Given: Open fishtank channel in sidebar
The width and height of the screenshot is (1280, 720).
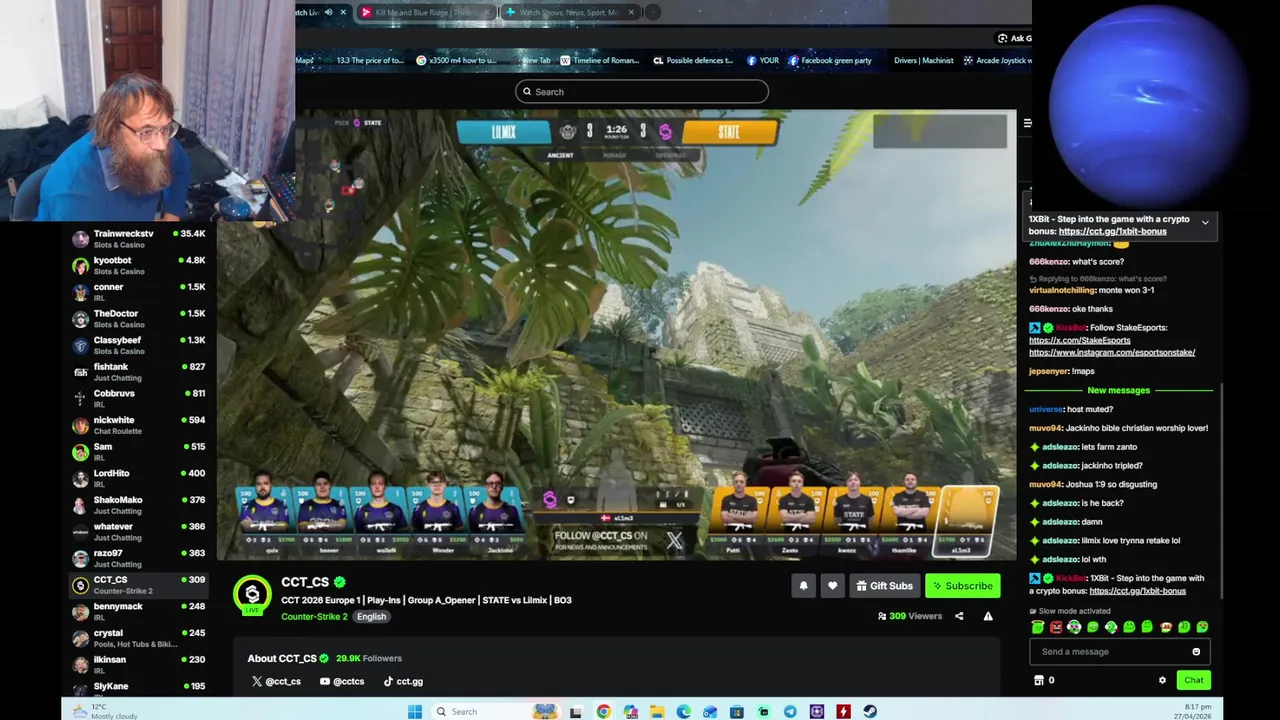Looking at the screenshot, I should 138,372.
